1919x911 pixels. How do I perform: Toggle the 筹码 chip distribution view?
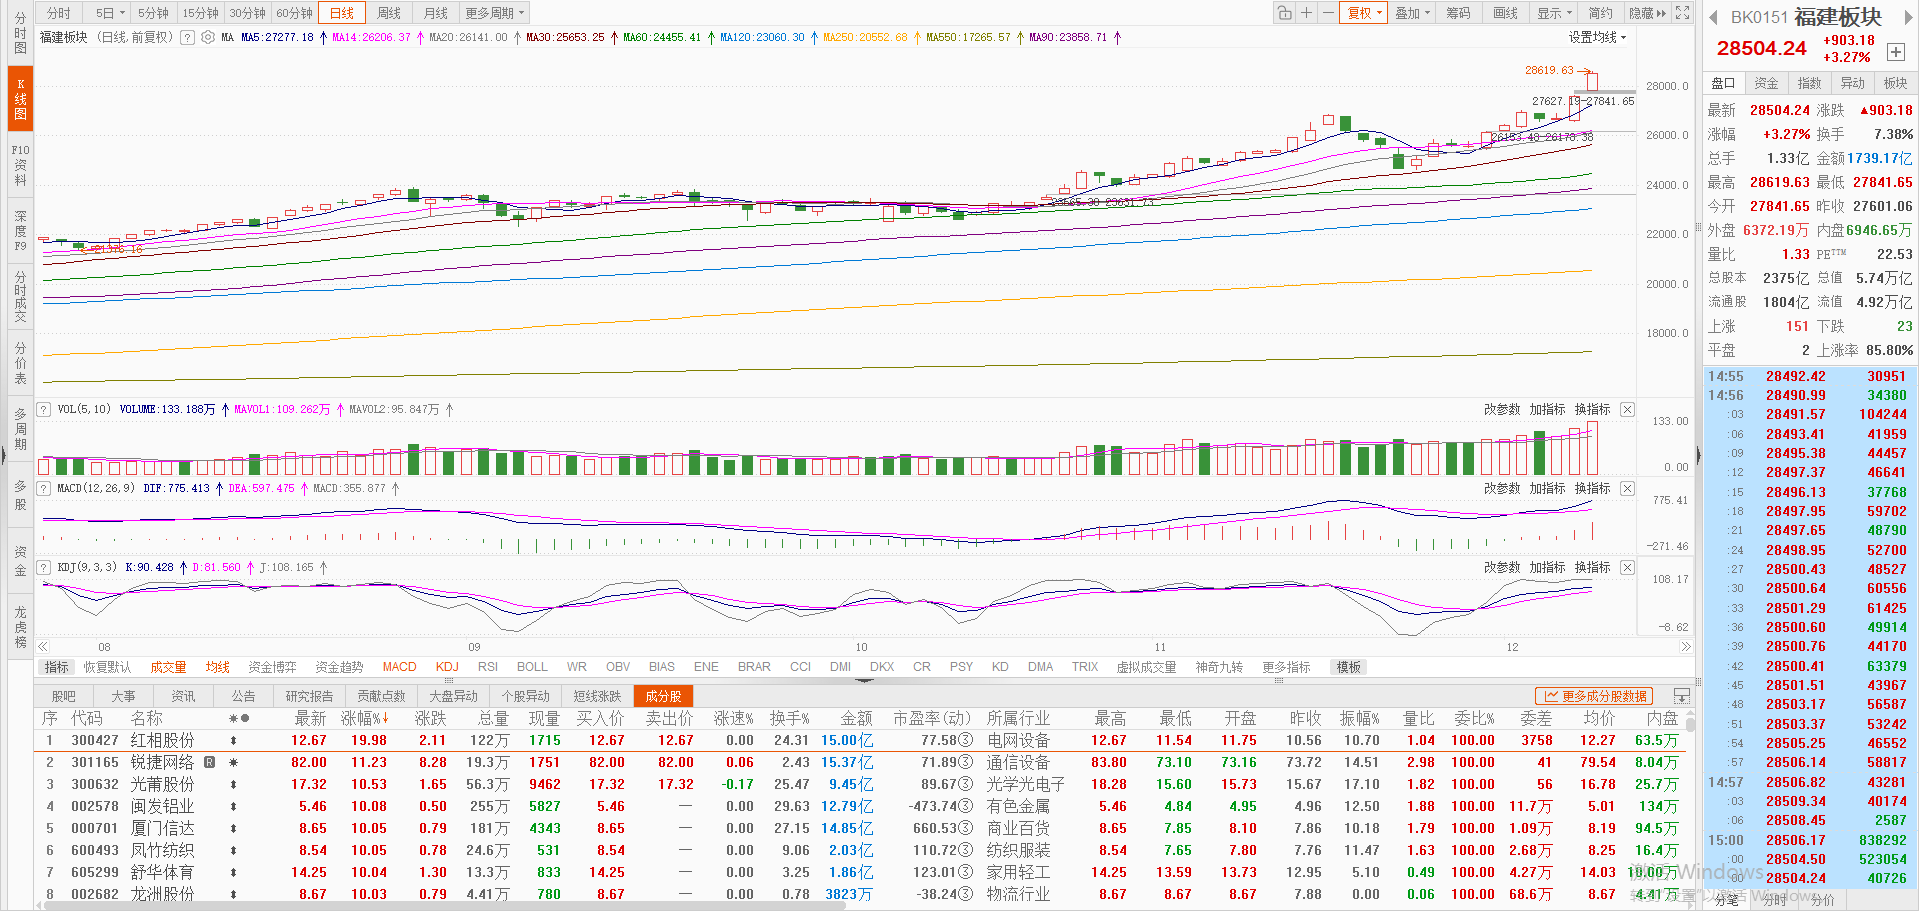[x=1458, y=13]
